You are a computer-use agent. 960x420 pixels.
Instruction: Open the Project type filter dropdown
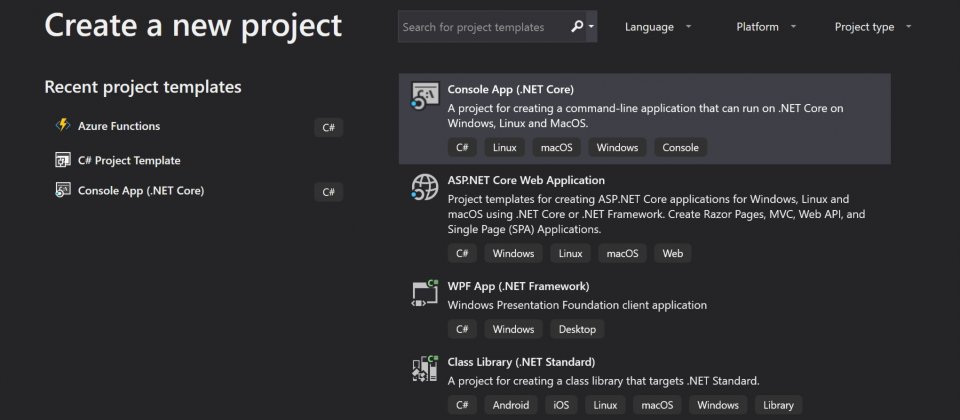click(873, 27)
